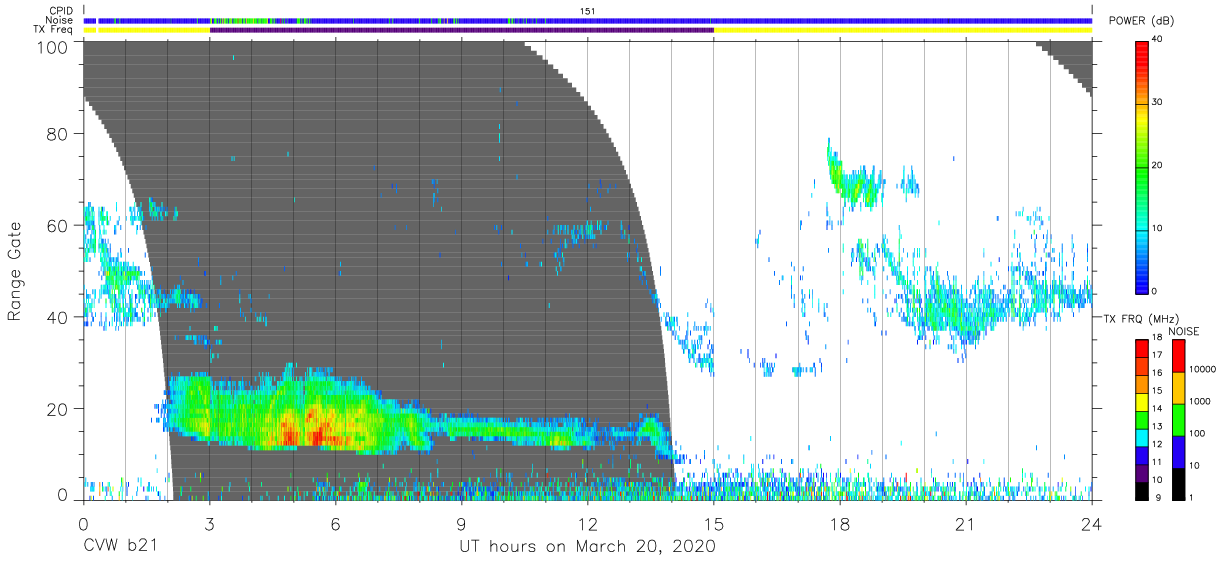Click the yellow TX Freq bar after 15 UT

click(x=903, y=30)
